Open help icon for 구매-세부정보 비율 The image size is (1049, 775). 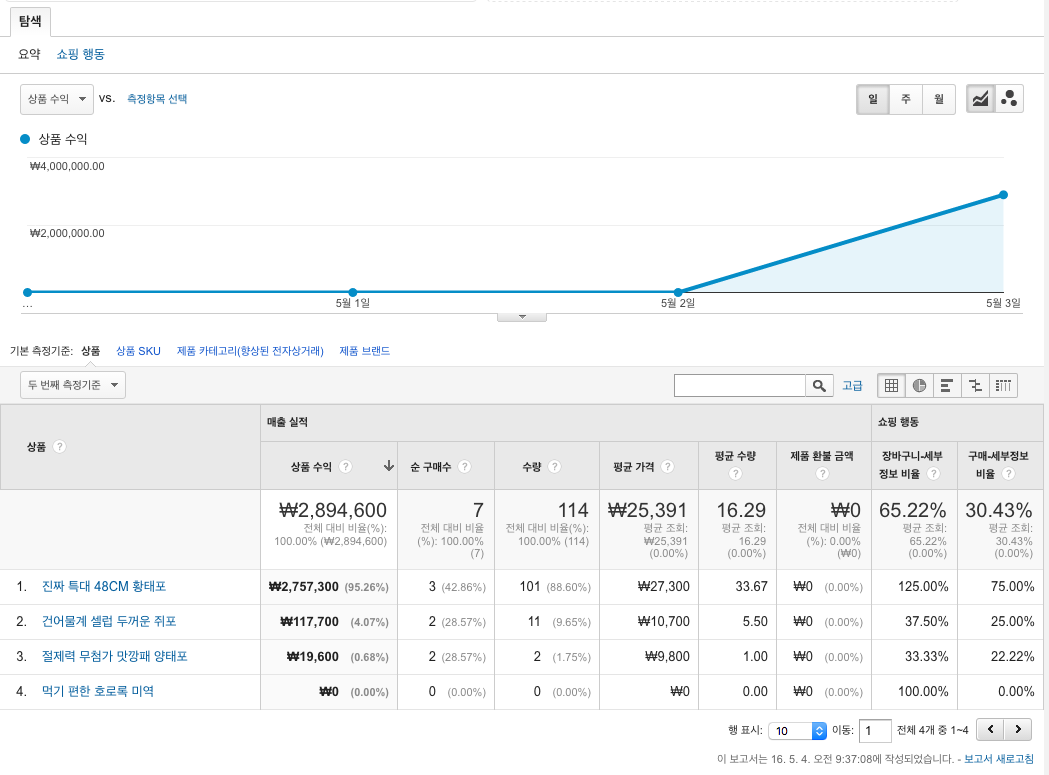pos(1008,474)
